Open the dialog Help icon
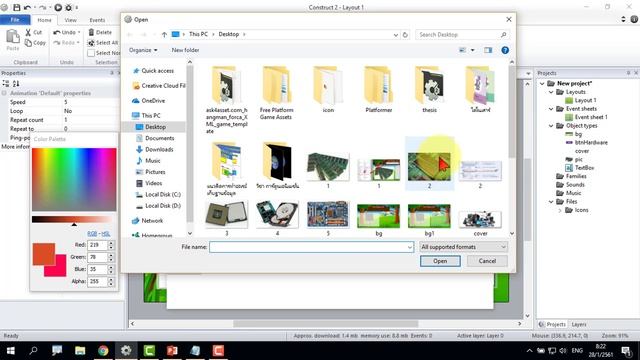 pos(505,50)
